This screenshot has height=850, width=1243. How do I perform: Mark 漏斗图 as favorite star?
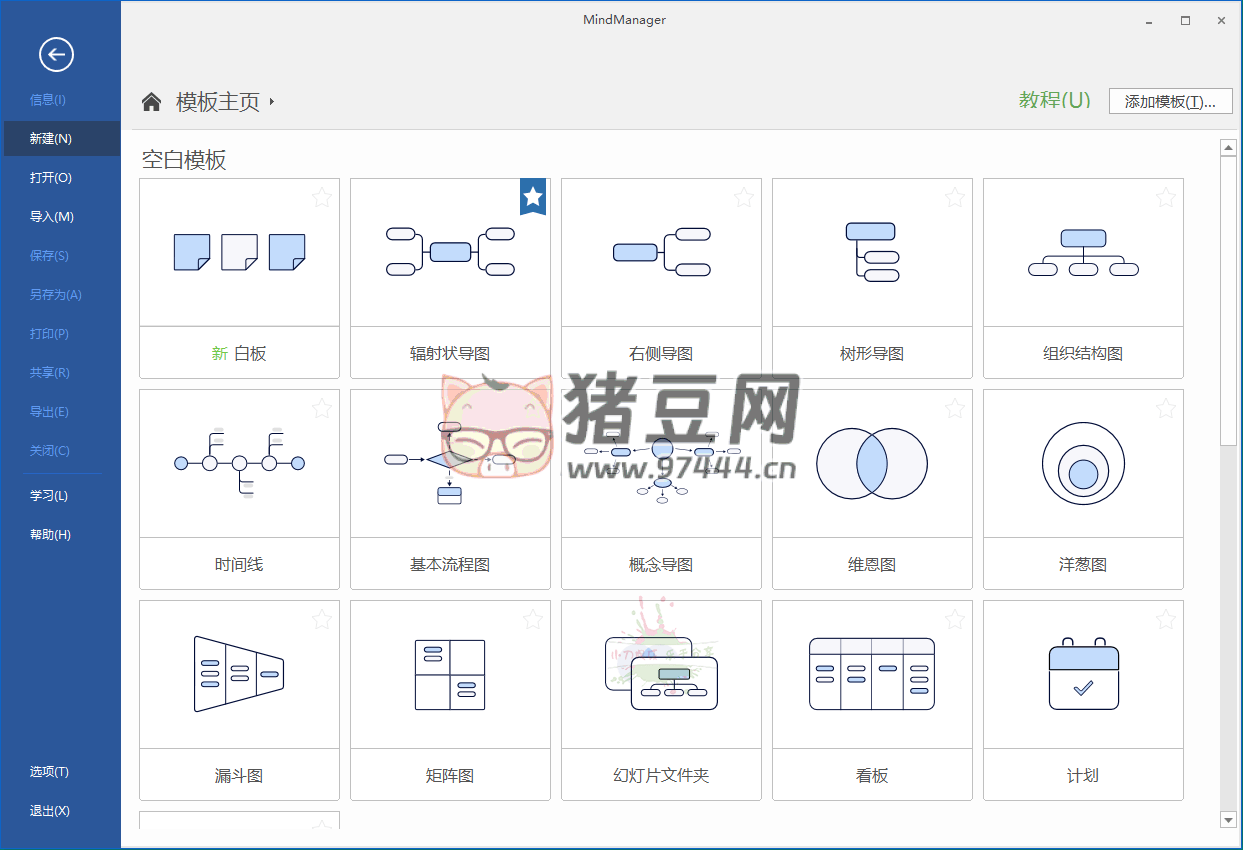322,619
